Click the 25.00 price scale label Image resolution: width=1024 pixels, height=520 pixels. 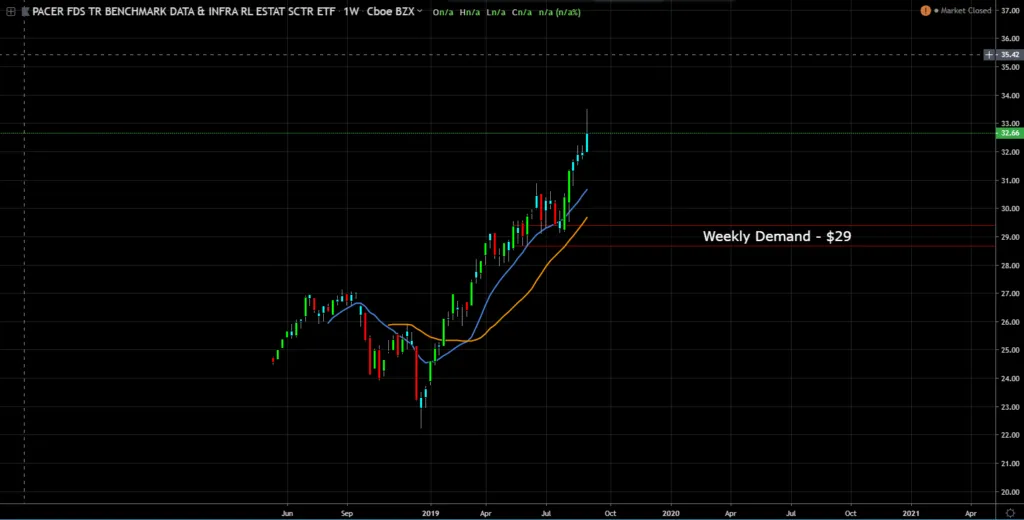click(1010, 350)
